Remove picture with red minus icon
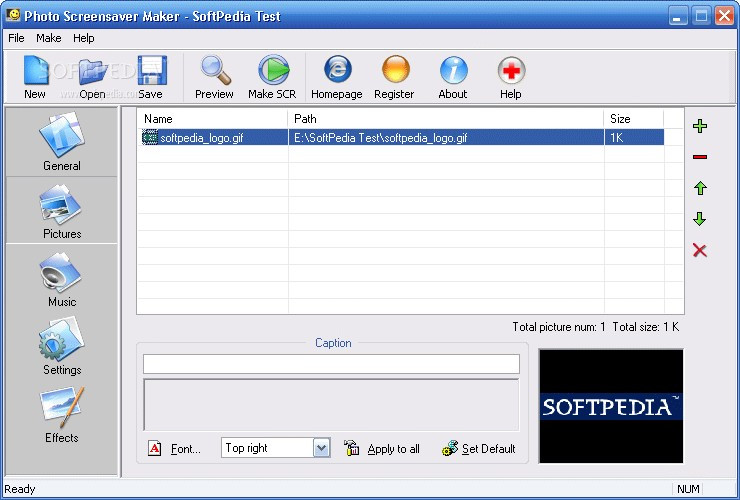740x500 pixels. tap(700, 157)
